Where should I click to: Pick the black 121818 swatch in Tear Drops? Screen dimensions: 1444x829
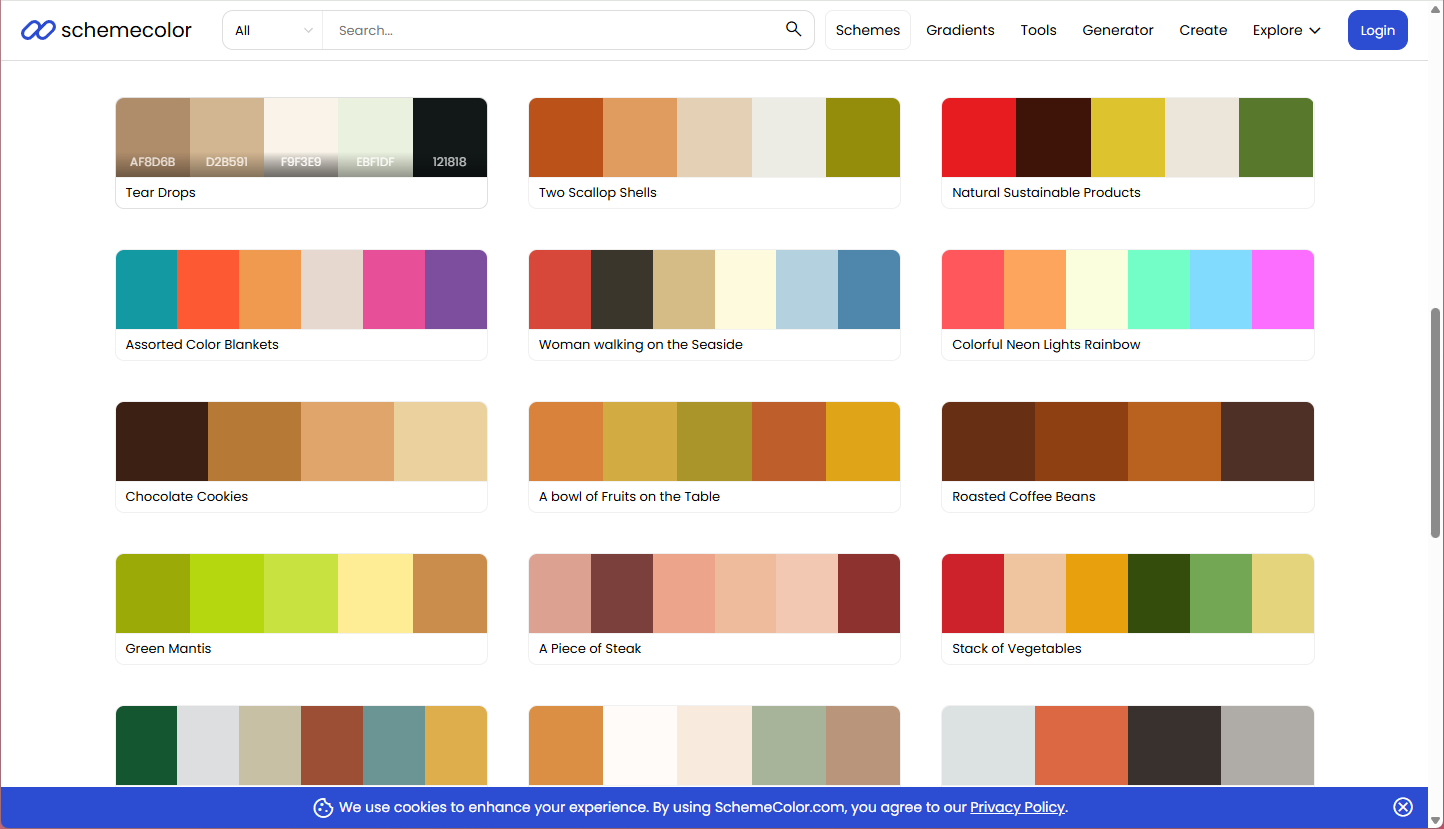tap(450, 137)
